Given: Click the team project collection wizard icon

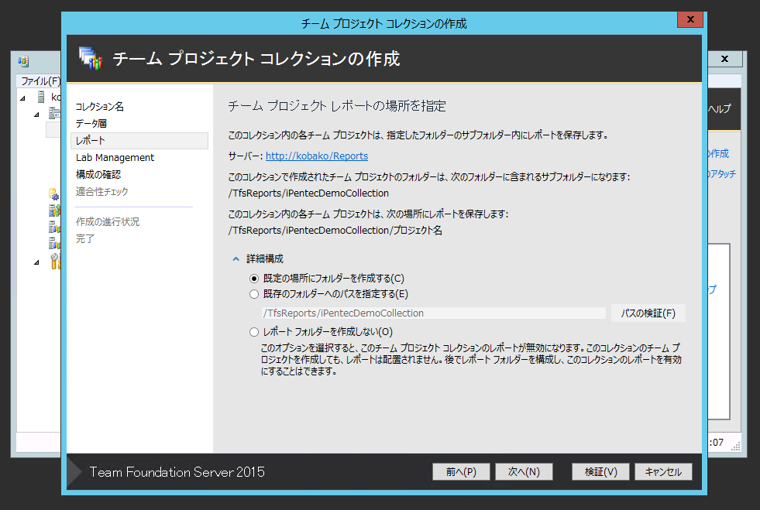Looking at the screenshot, I should pyautogui.click(x=91, y=58).
